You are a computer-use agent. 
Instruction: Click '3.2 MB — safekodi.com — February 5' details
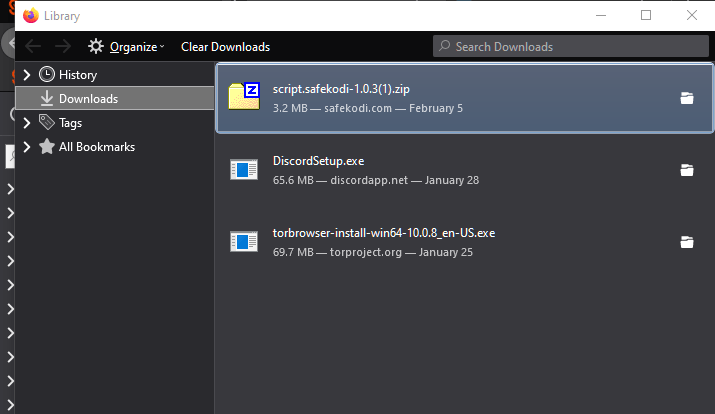pos(368,109)
